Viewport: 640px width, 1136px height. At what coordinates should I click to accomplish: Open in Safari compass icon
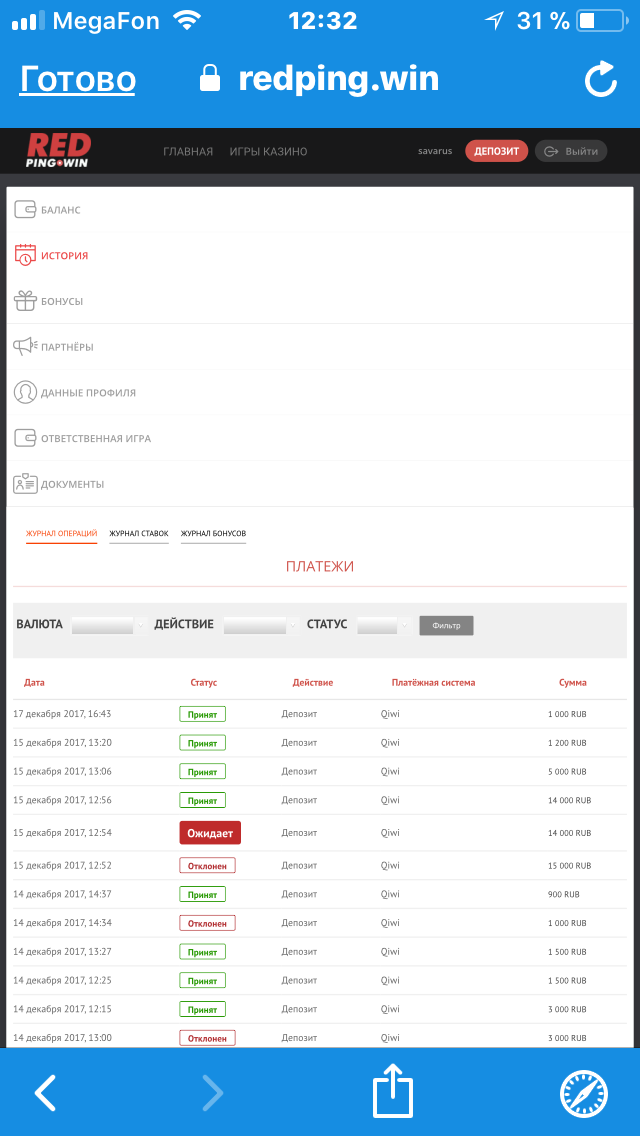583,1093
